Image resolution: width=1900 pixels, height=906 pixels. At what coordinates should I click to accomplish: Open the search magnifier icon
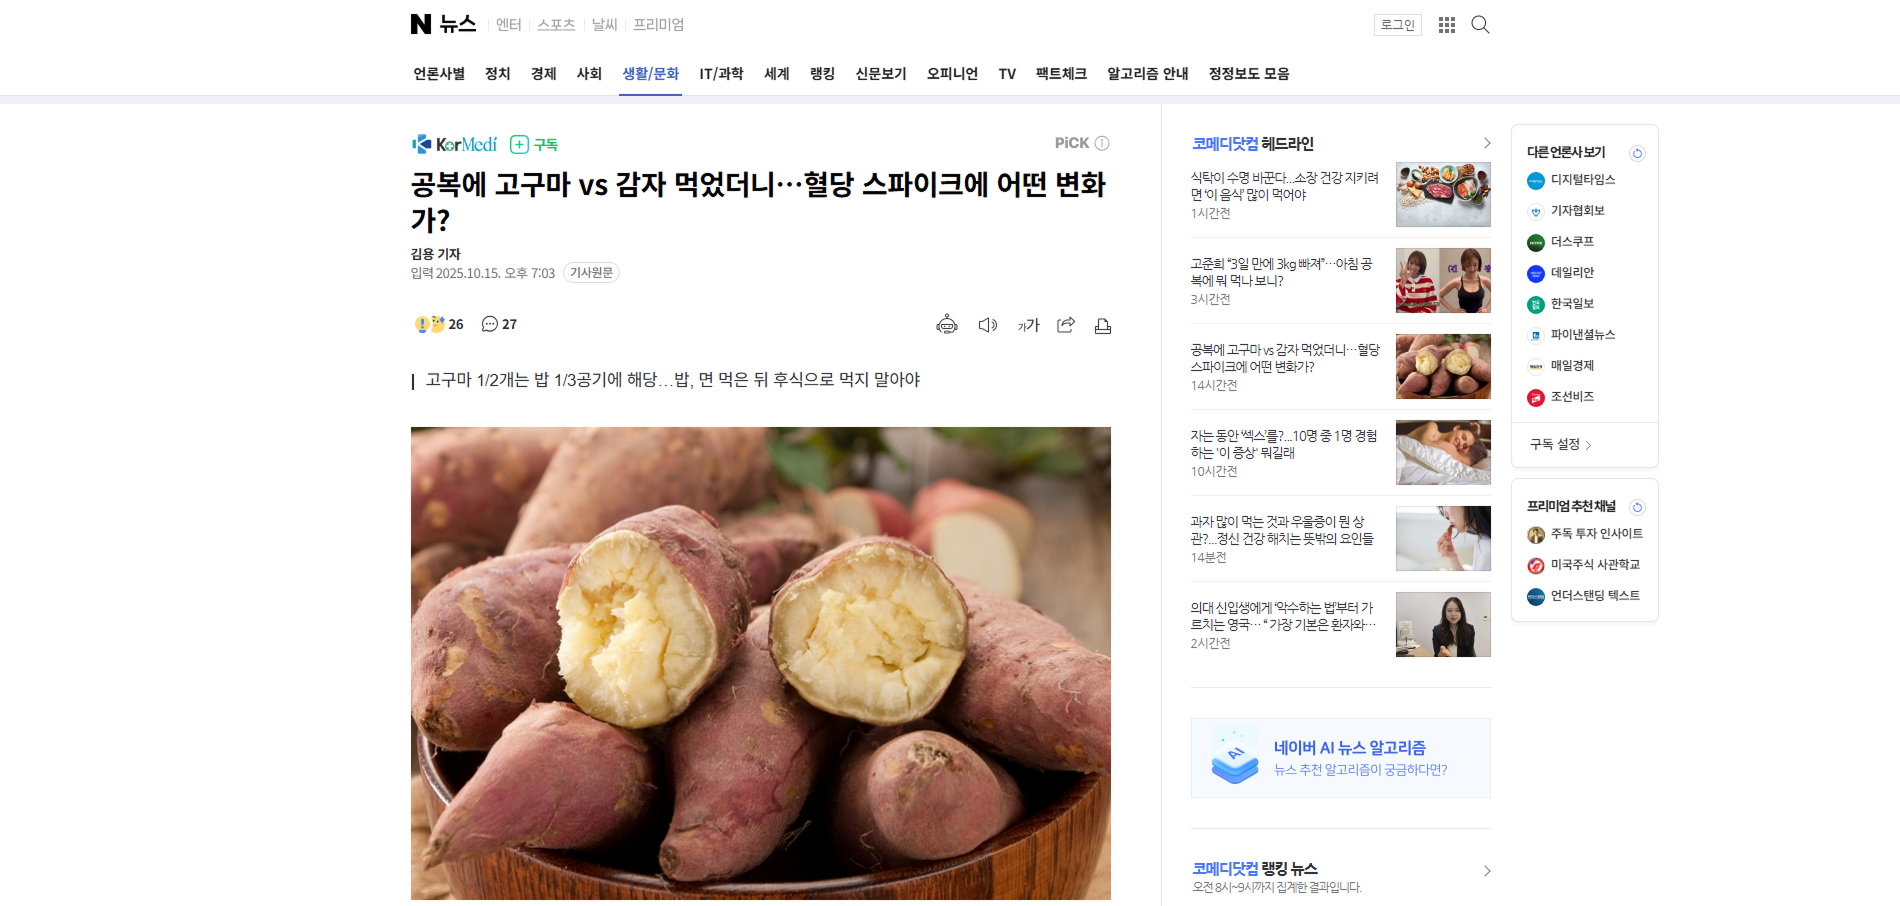click(x=1480, y=25)
